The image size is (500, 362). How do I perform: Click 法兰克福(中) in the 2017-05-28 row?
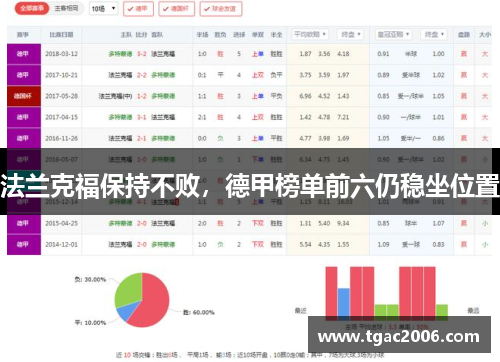tap(115, 96)
